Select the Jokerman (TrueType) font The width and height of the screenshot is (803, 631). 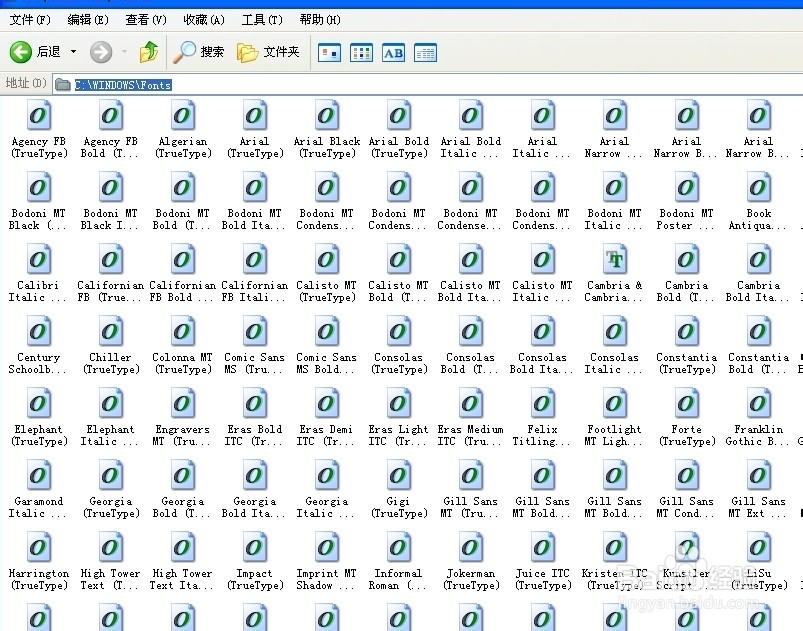[471, 562]
